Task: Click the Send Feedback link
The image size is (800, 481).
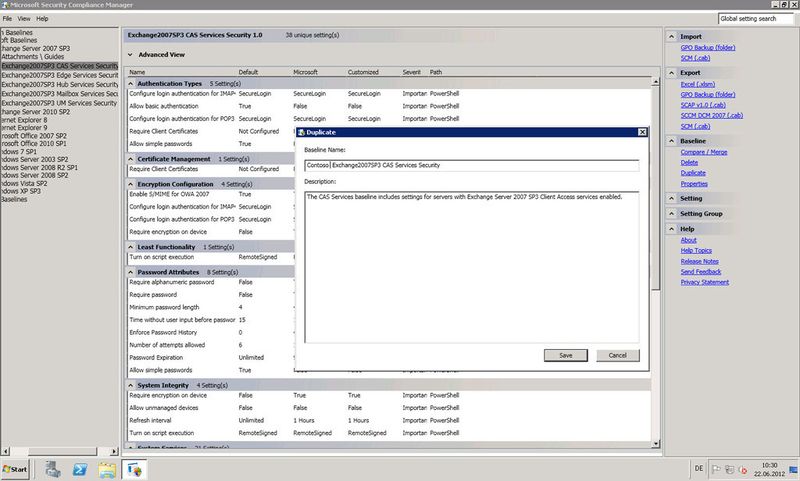Action: [x=701, y=272]
